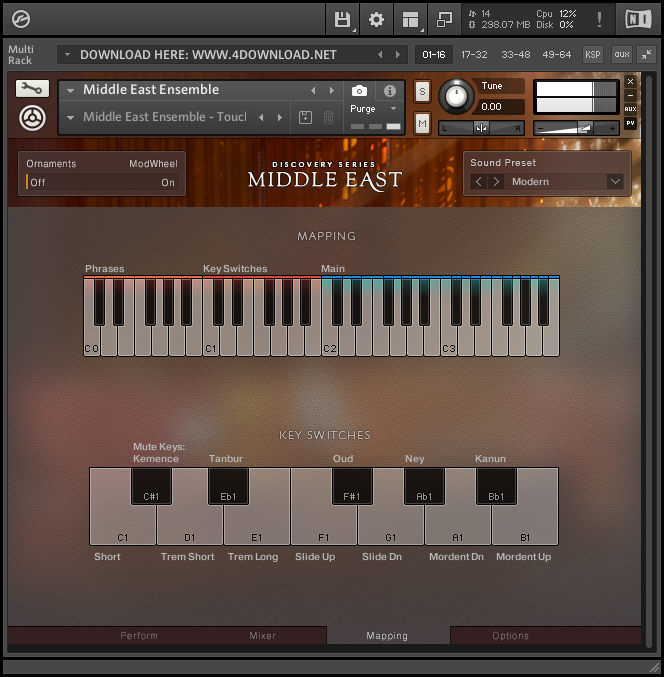Click Ab1 Ney mute key

424,486
